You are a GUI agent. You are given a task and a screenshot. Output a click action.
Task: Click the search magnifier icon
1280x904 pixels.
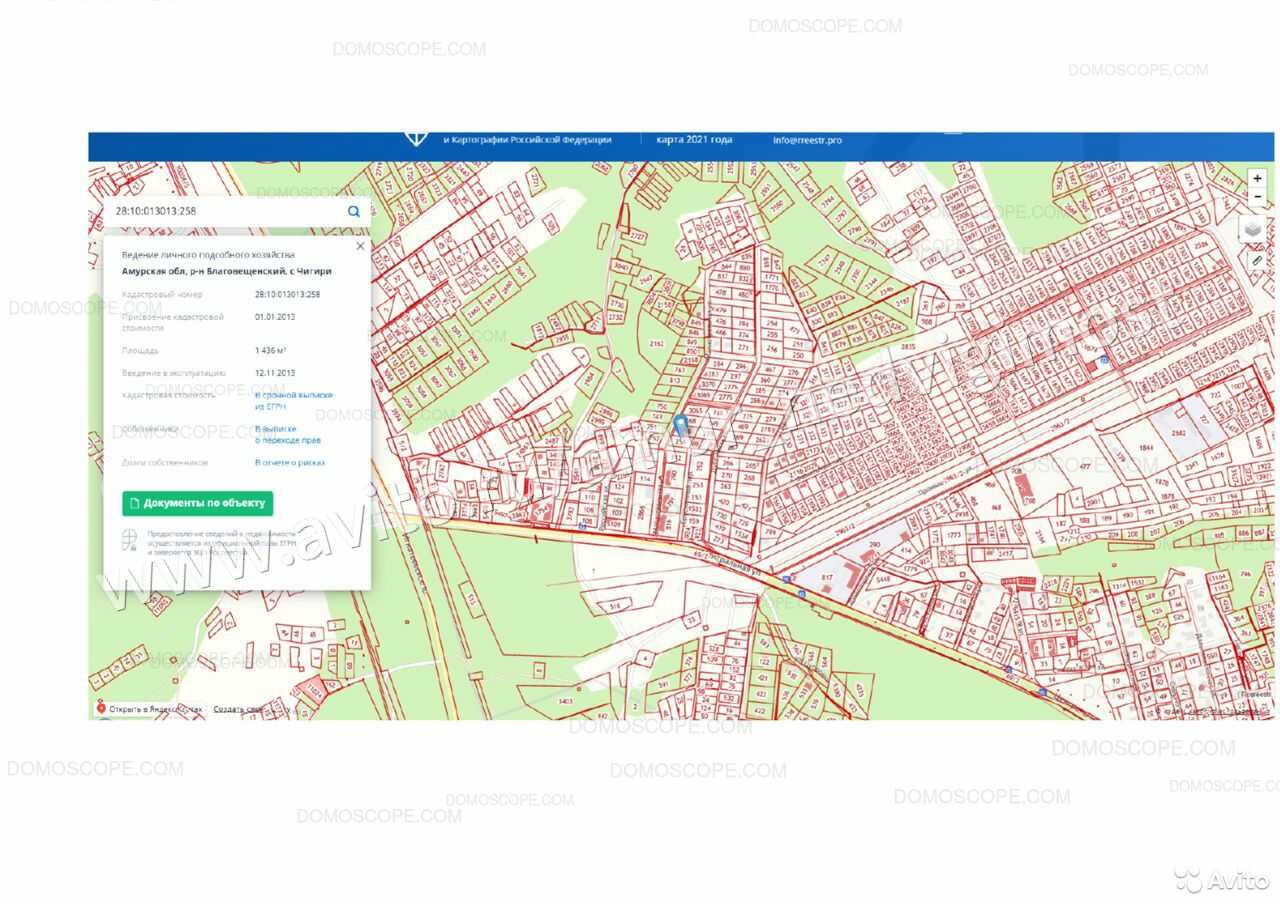354,212
